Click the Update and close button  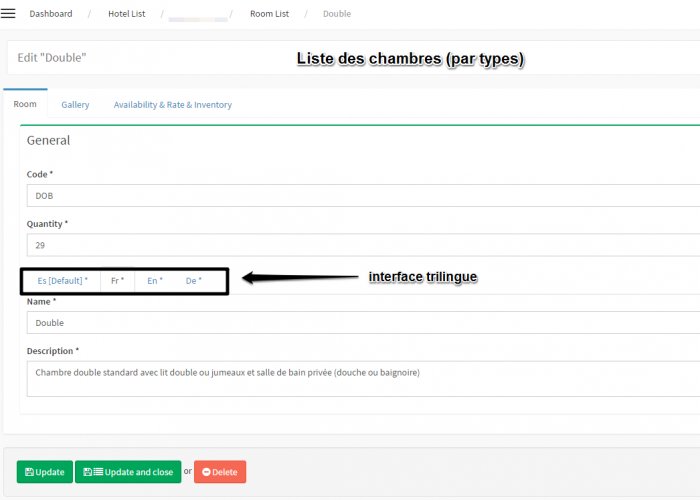coord(128,472)
